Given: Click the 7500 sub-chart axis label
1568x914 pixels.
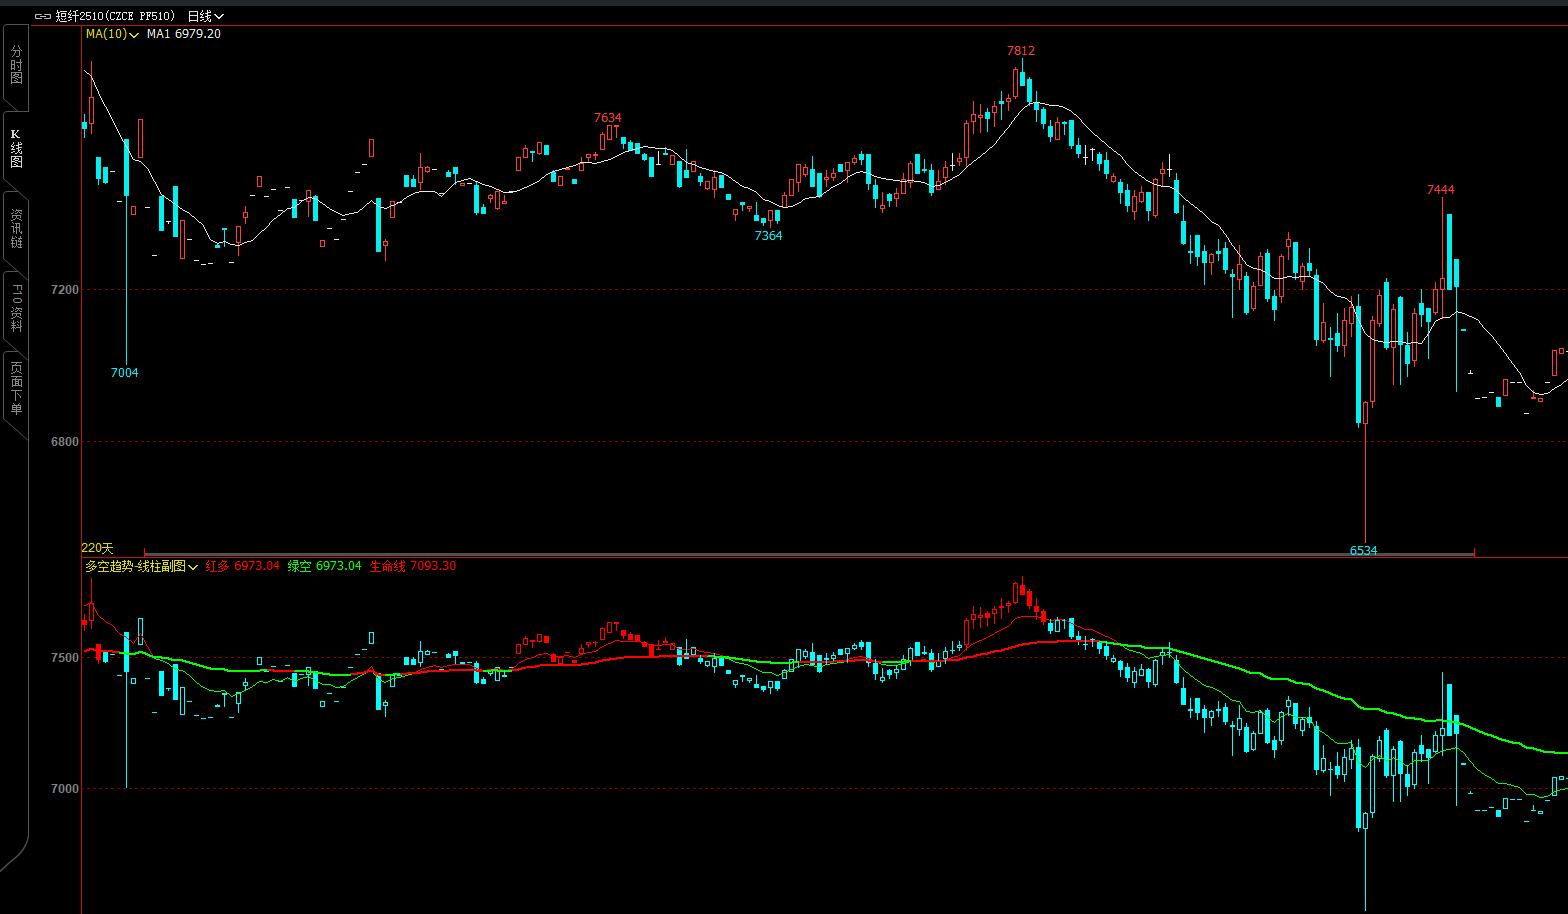Looking at the screenshot, I should pyautogui.click(x=65, y=658).
